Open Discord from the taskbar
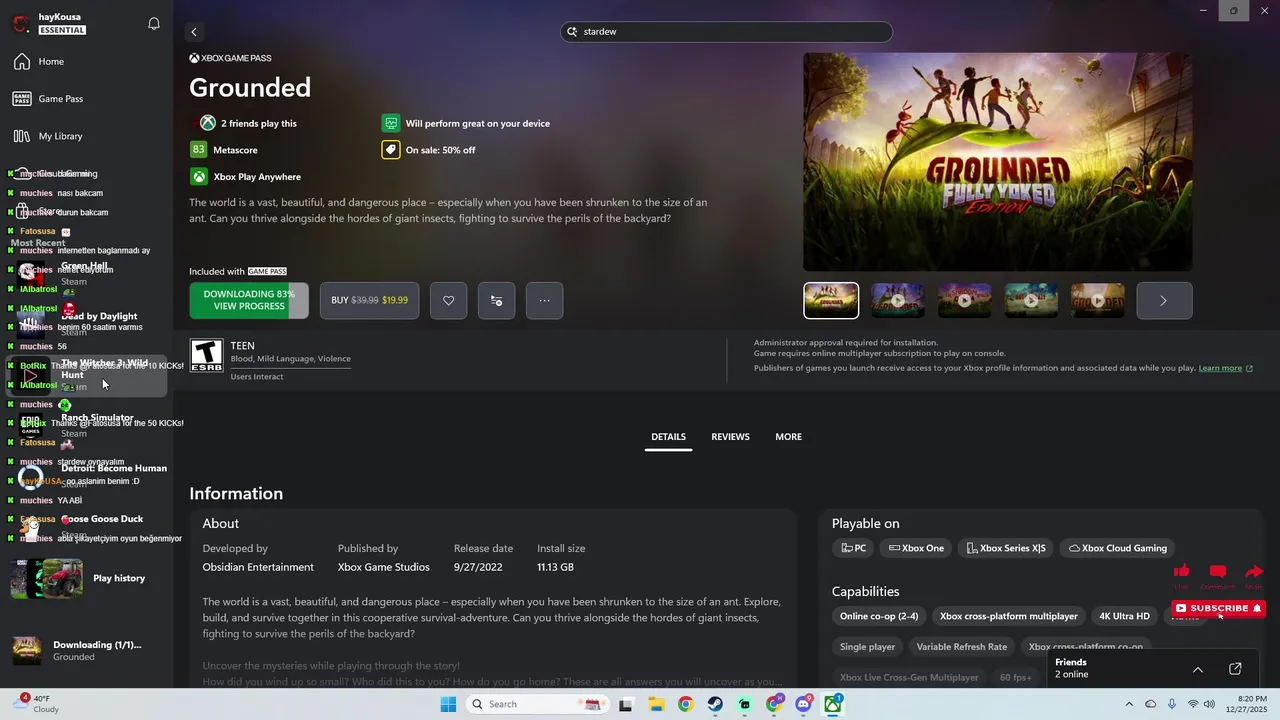The image size is (1280, 720). (x=803, y=704)
